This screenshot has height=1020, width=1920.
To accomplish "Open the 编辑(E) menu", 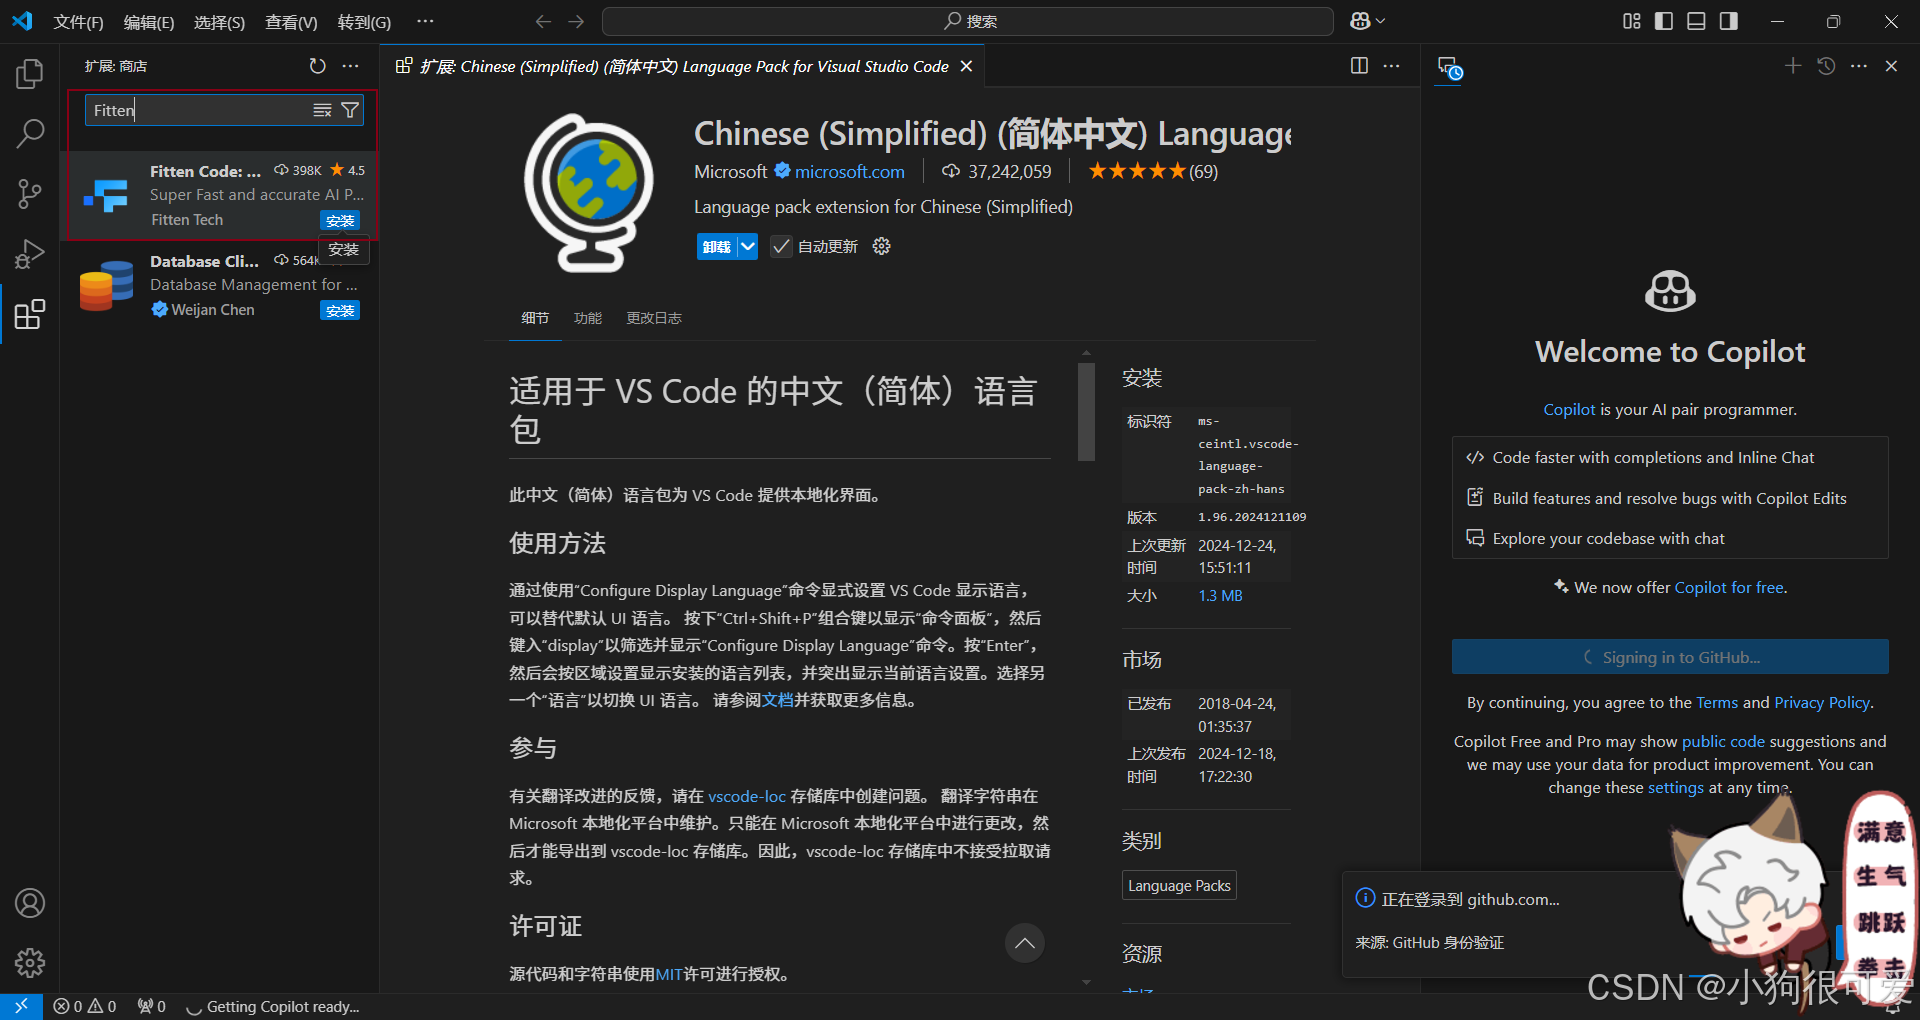I will [149, 22].
